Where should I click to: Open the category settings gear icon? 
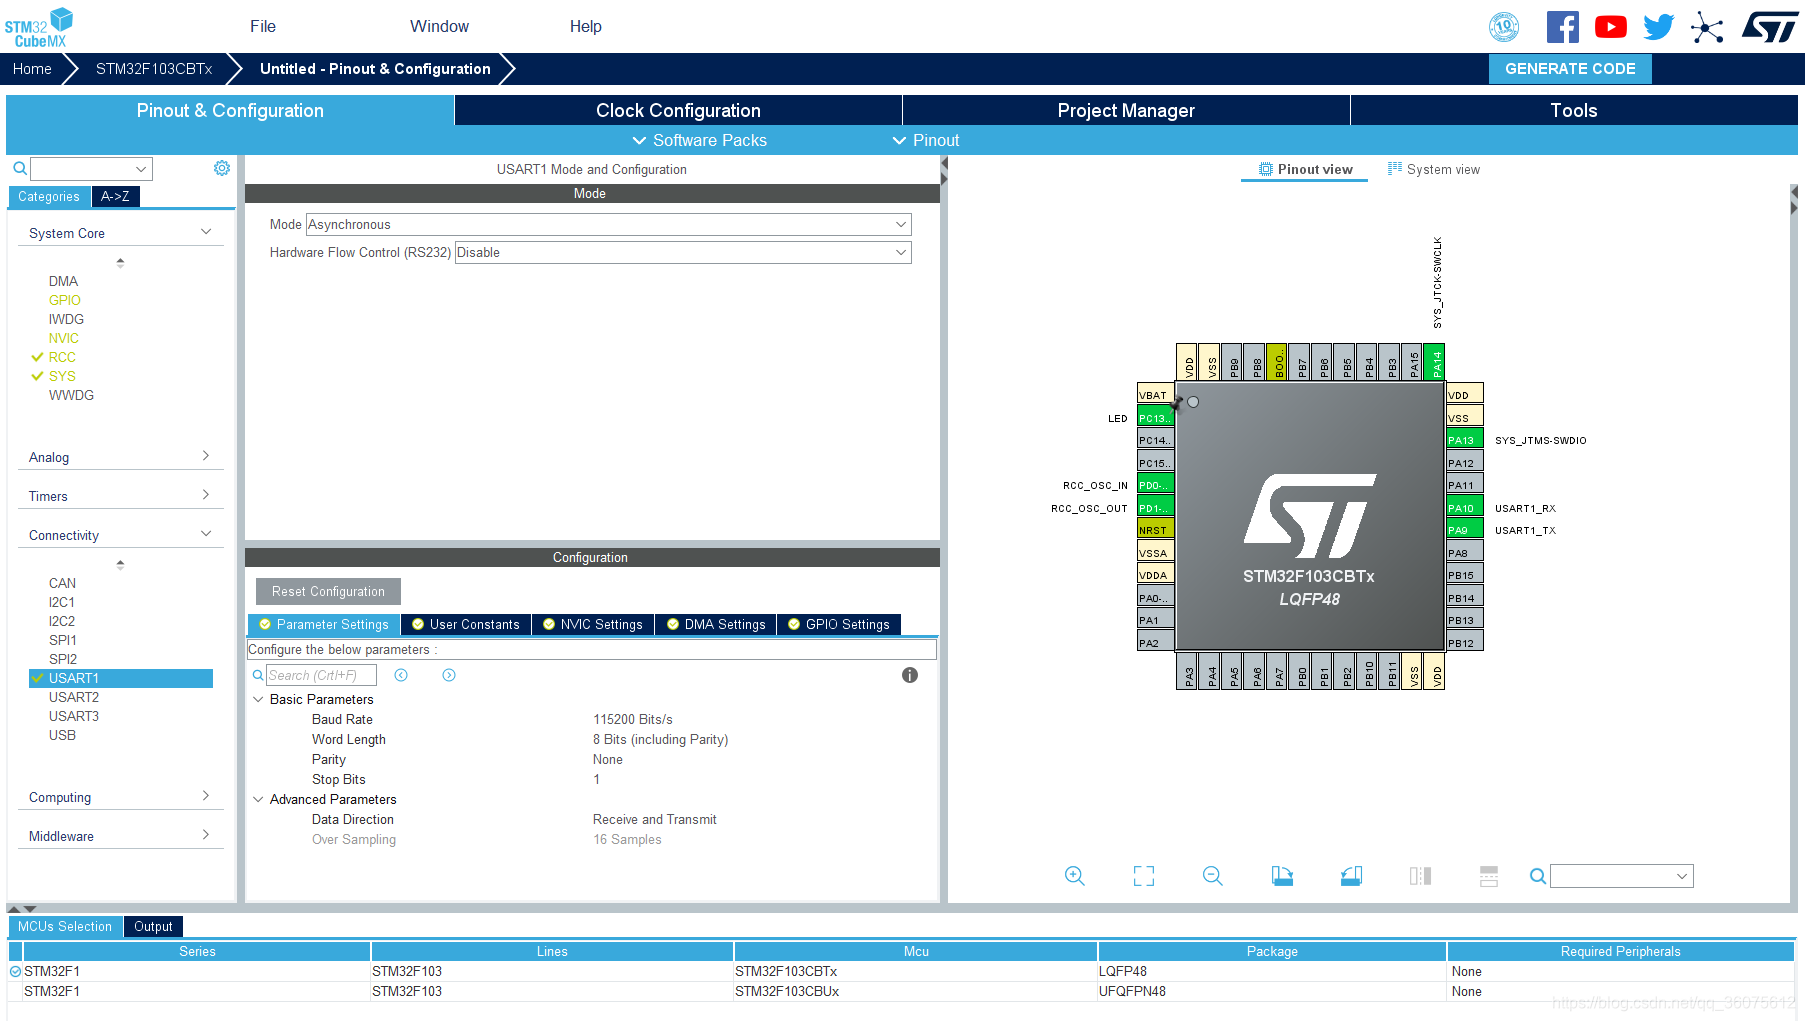click(x=222, y=168)
